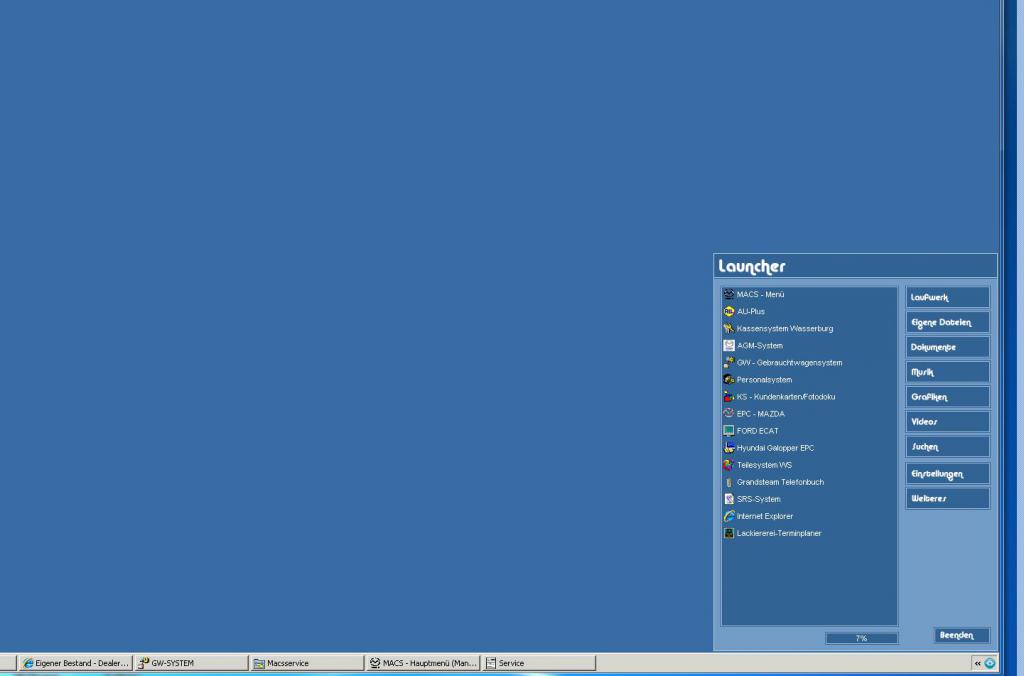Activate the Macsservice taskbar window
The height and width of the screenshot is (676, 1024).
(x=307, y=663)
